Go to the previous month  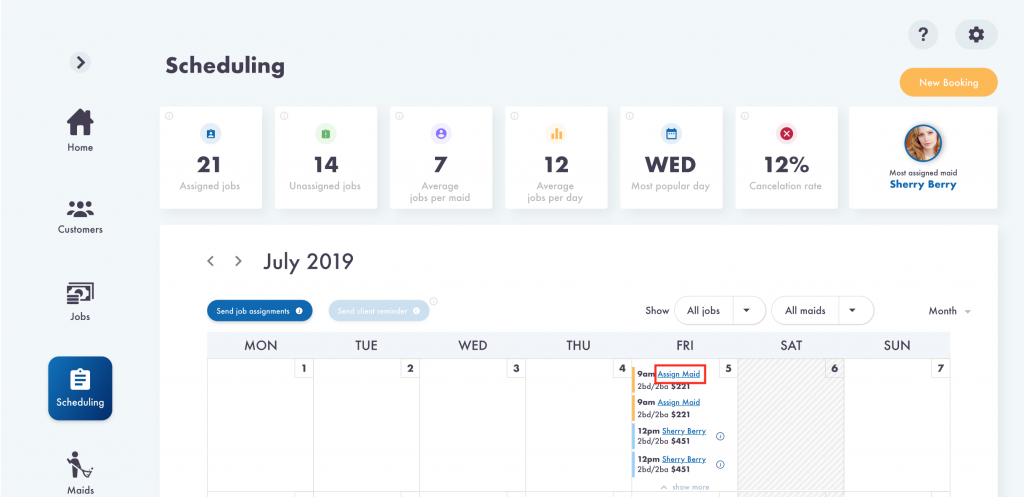pyautogui.click(x=210, y=261)
